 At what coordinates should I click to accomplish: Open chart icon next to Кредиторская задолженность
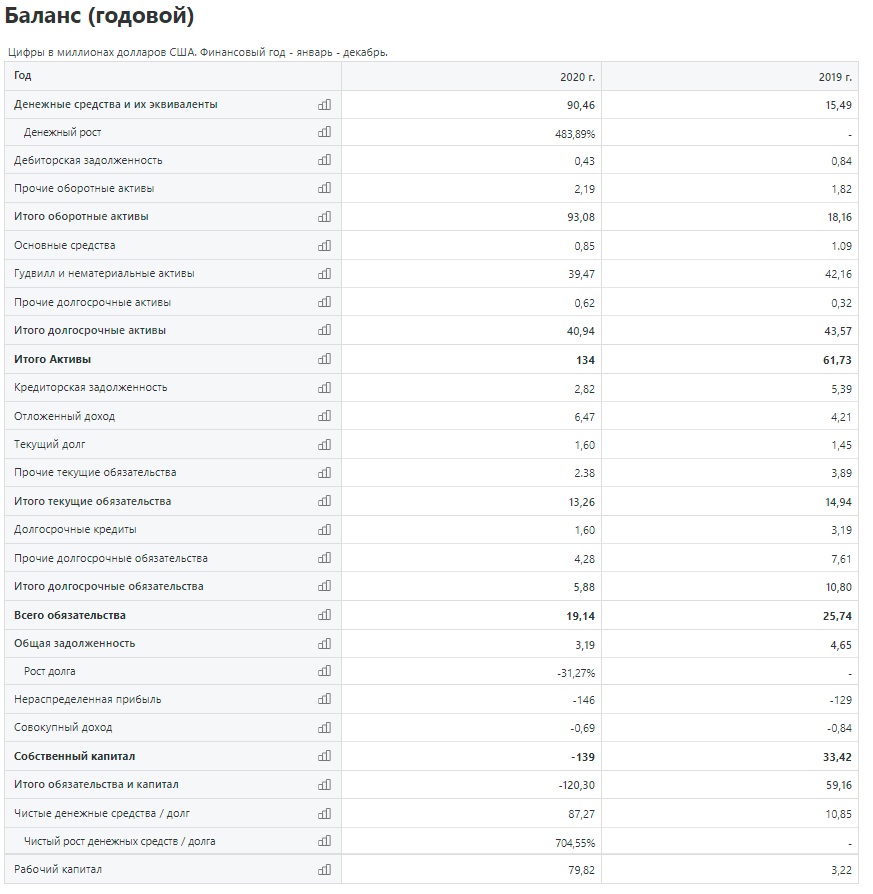(x=324, y=388)
